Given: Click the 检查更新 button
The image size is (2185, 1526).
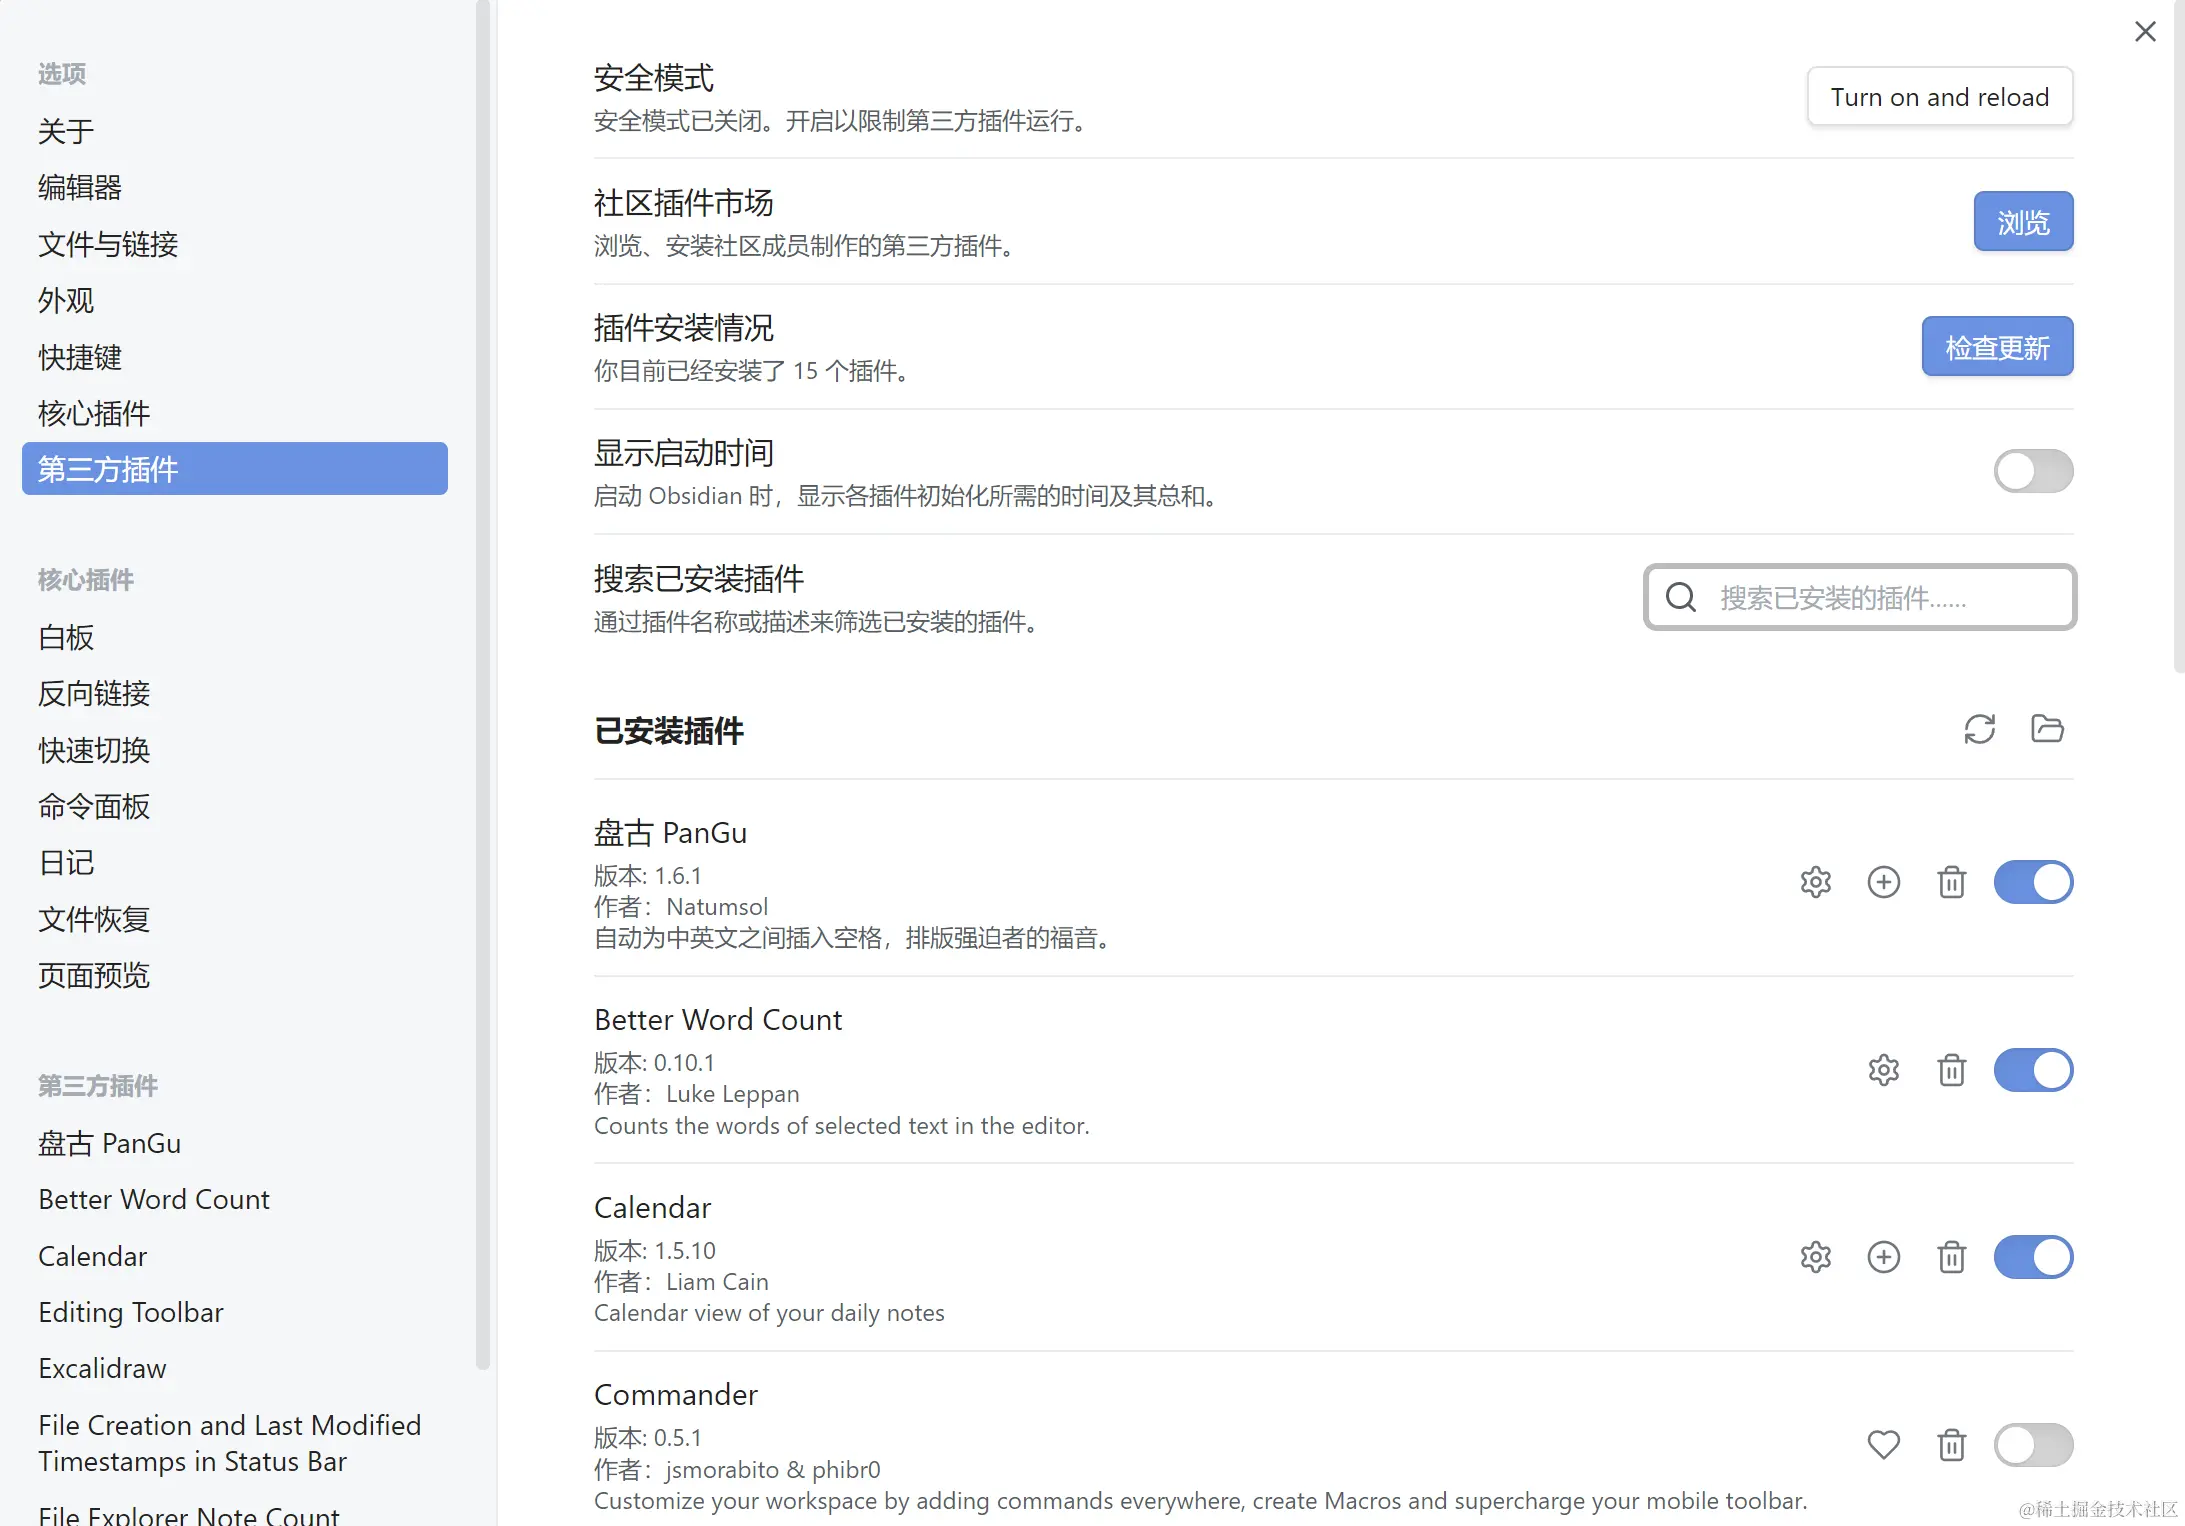Looking at the screenshot, I should coord(1997,347).
